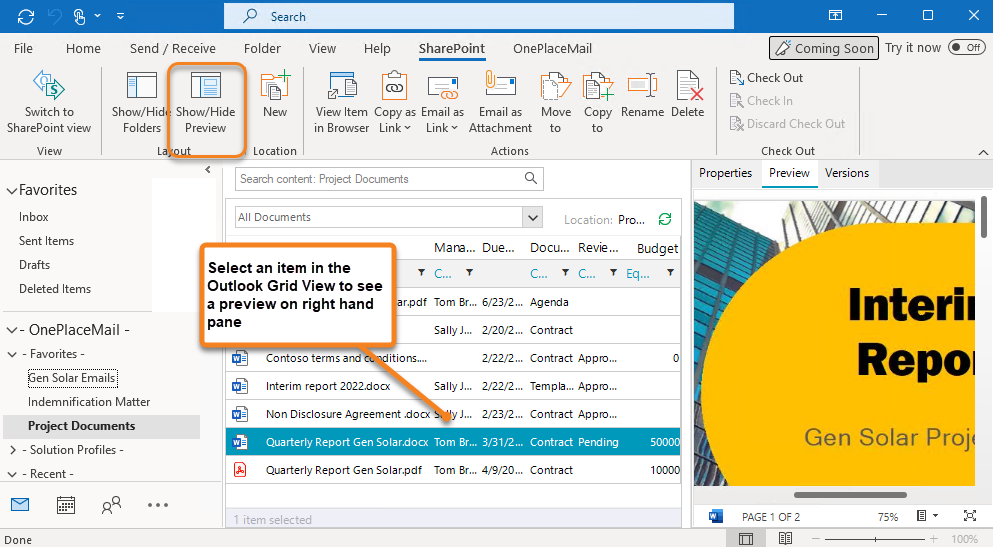
Task: Select the Indemnification Matter folder
Action: tap(89, 401)
